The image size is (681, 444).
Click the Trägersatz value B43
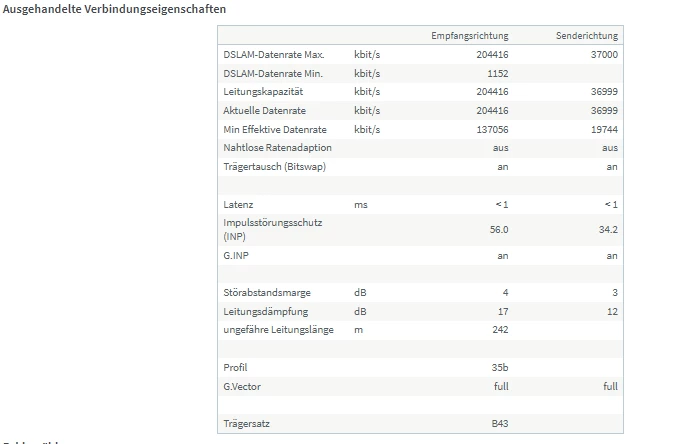tap(500, 424)
